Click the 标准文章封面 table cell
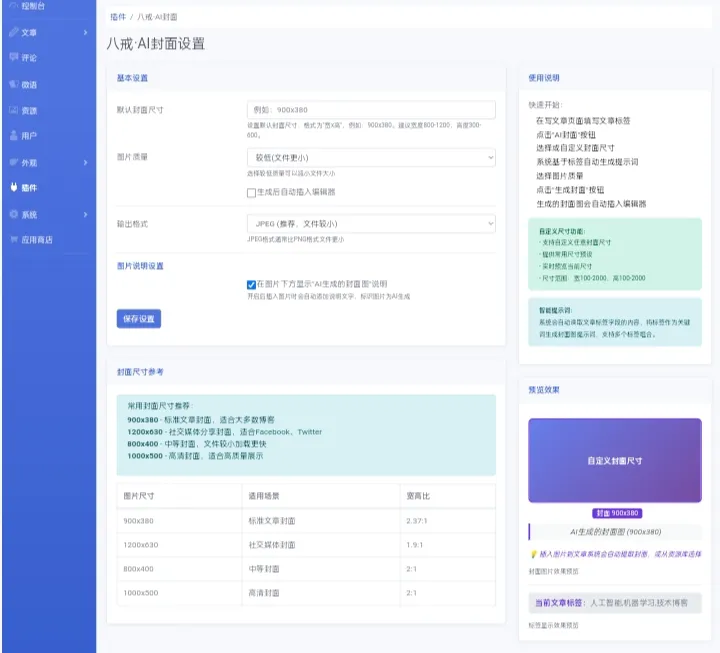This screenshot has width=720, height=653. (272, 521)
